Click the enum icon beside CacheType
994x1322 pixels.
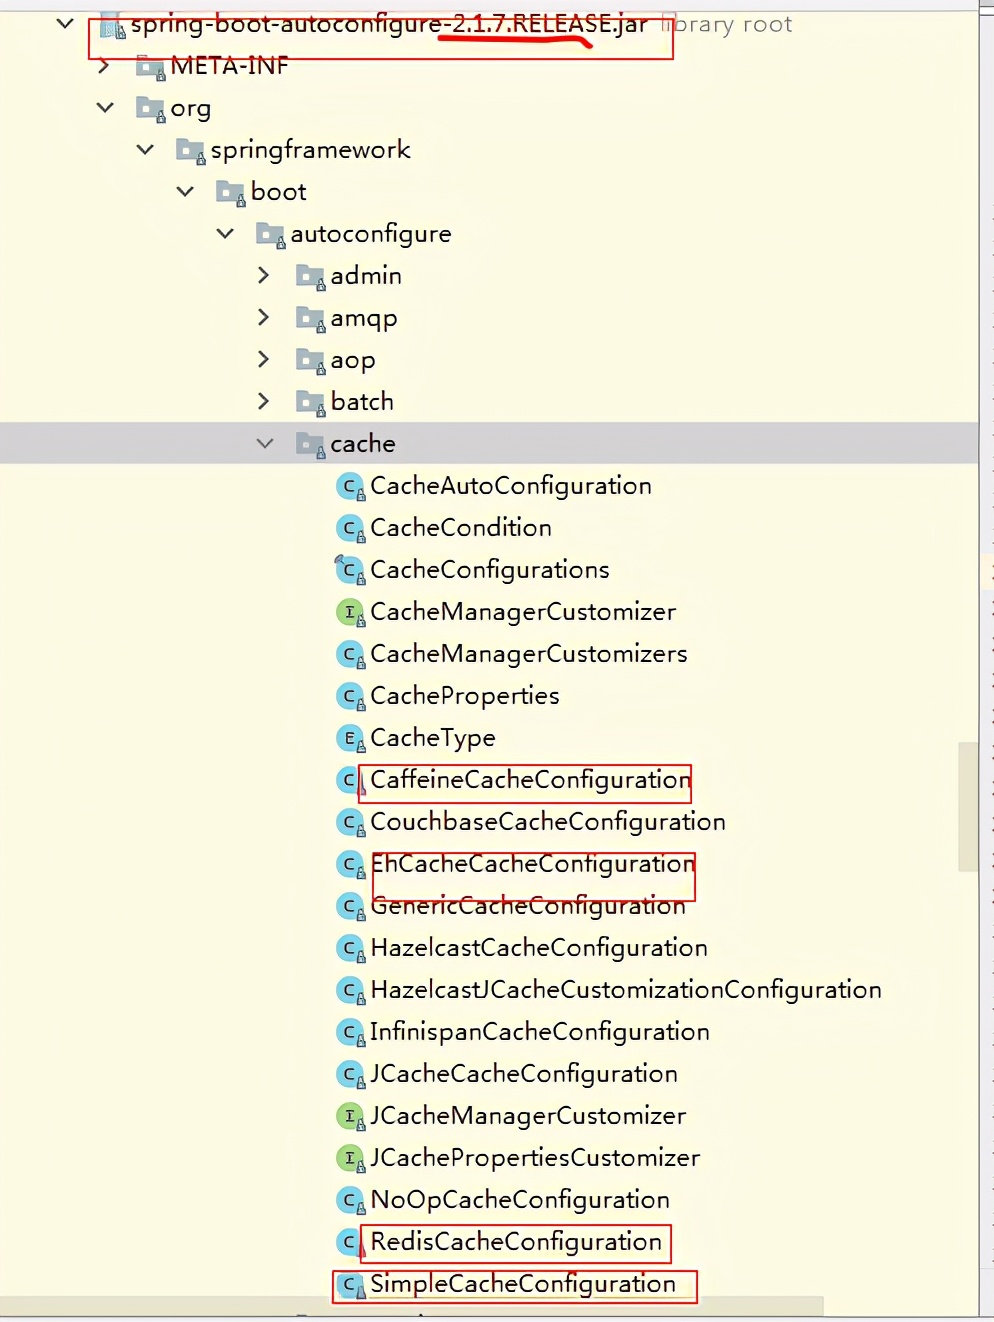click(351, 739)
